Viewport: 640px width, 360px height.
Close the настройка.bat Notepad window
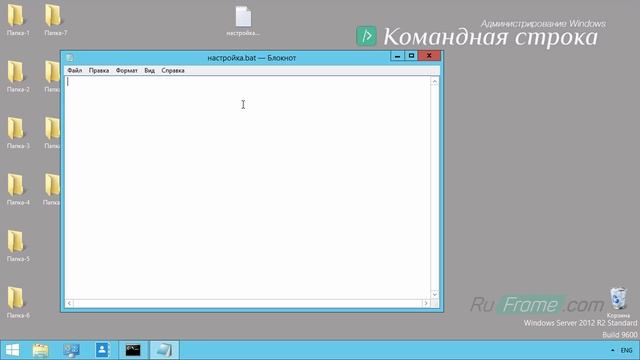429,56
